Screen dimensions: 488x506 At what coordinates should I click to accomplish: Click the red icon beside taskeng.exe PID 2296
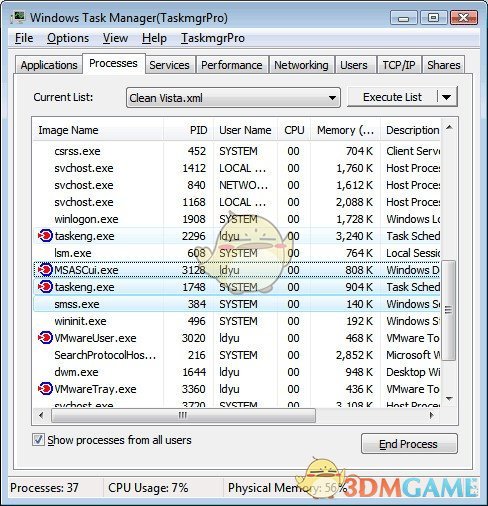coord(45,236)
